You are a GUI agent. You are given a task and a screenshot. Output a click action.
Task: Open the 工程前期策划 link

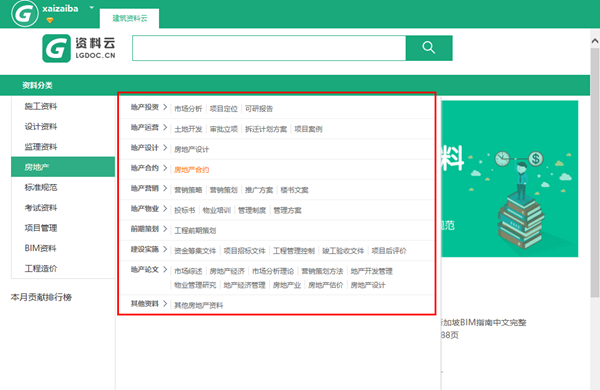(195, 230)
